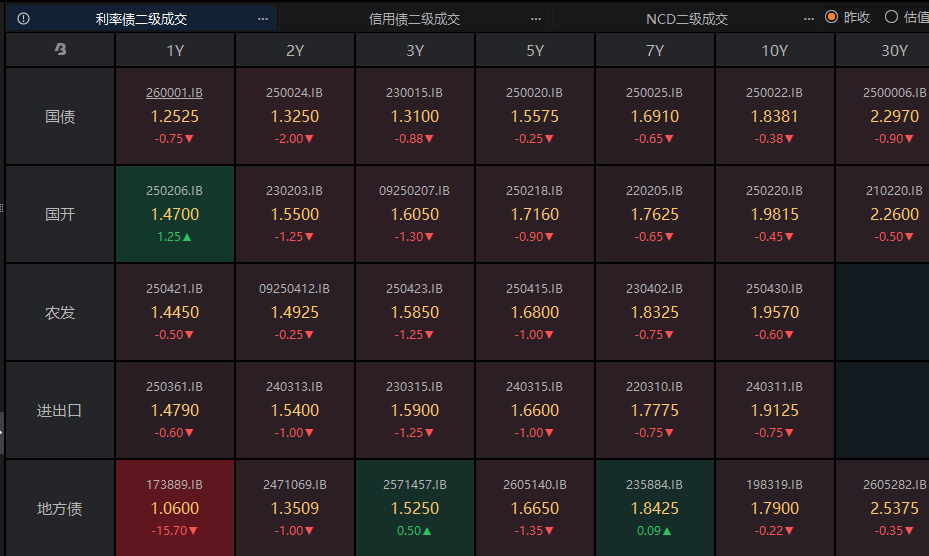Select the 利率债二级成交 tab
The width and height of the screenshot is (929, 556).
pos(141,18)
